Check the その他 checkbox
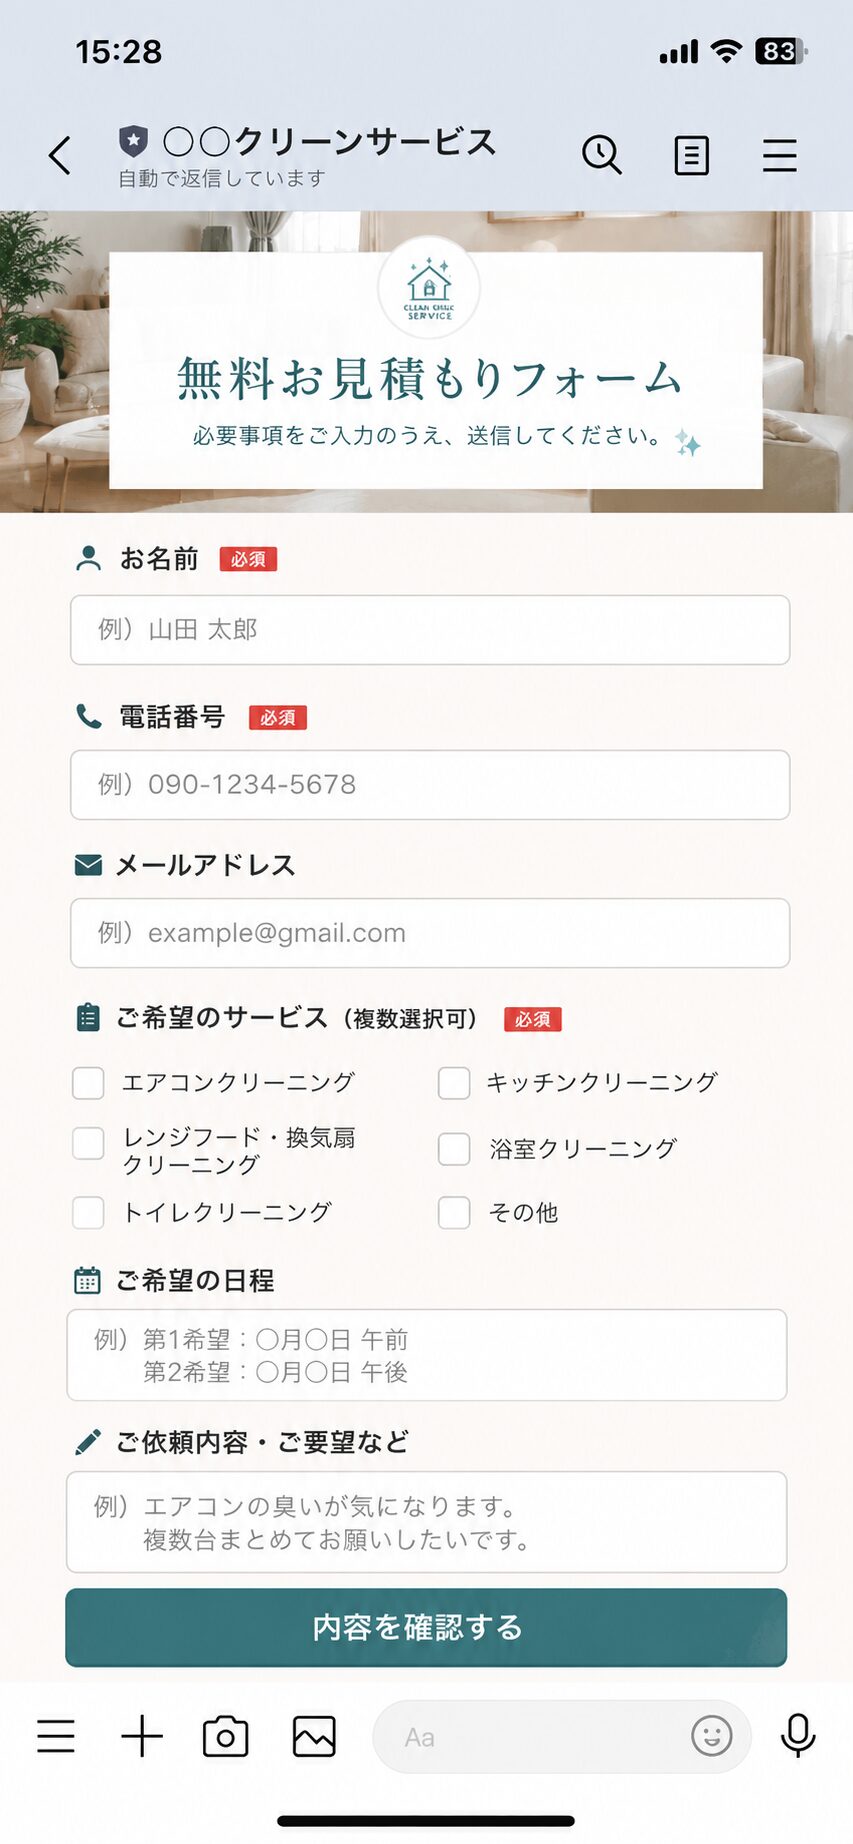 coord(454,1213)
